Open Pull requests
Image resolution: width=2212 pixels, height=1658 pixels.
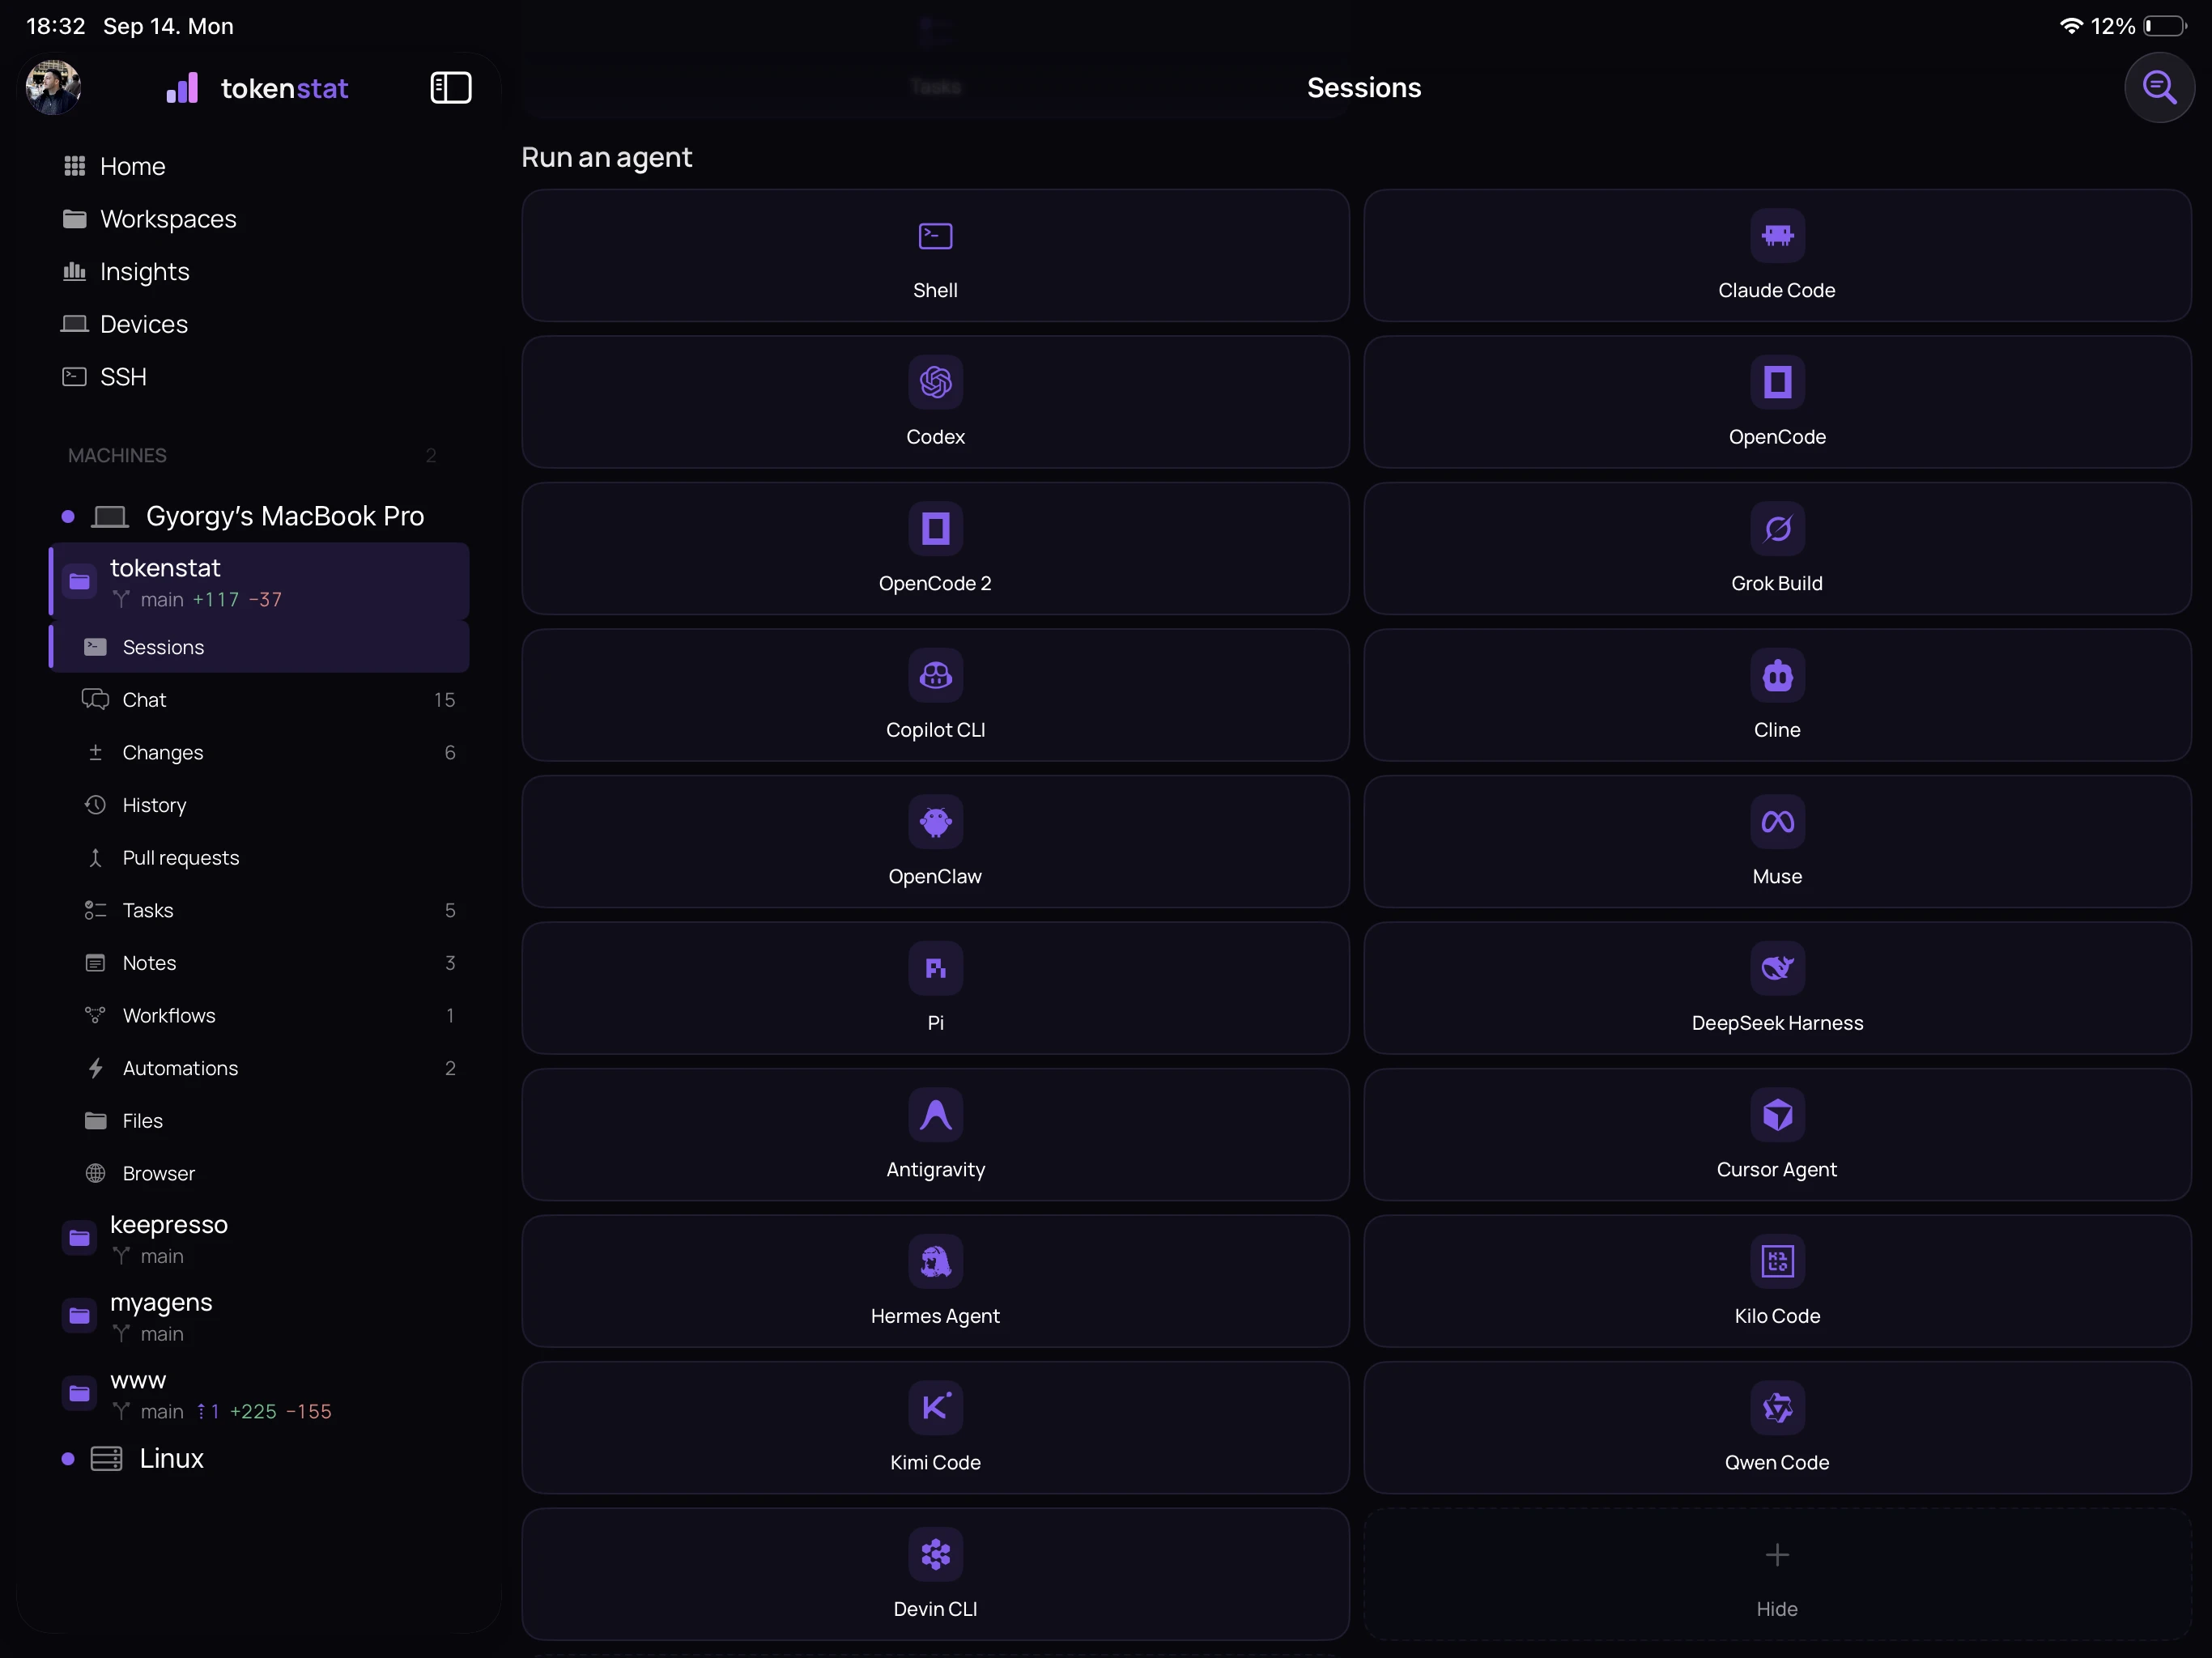[x=259, y=858]
